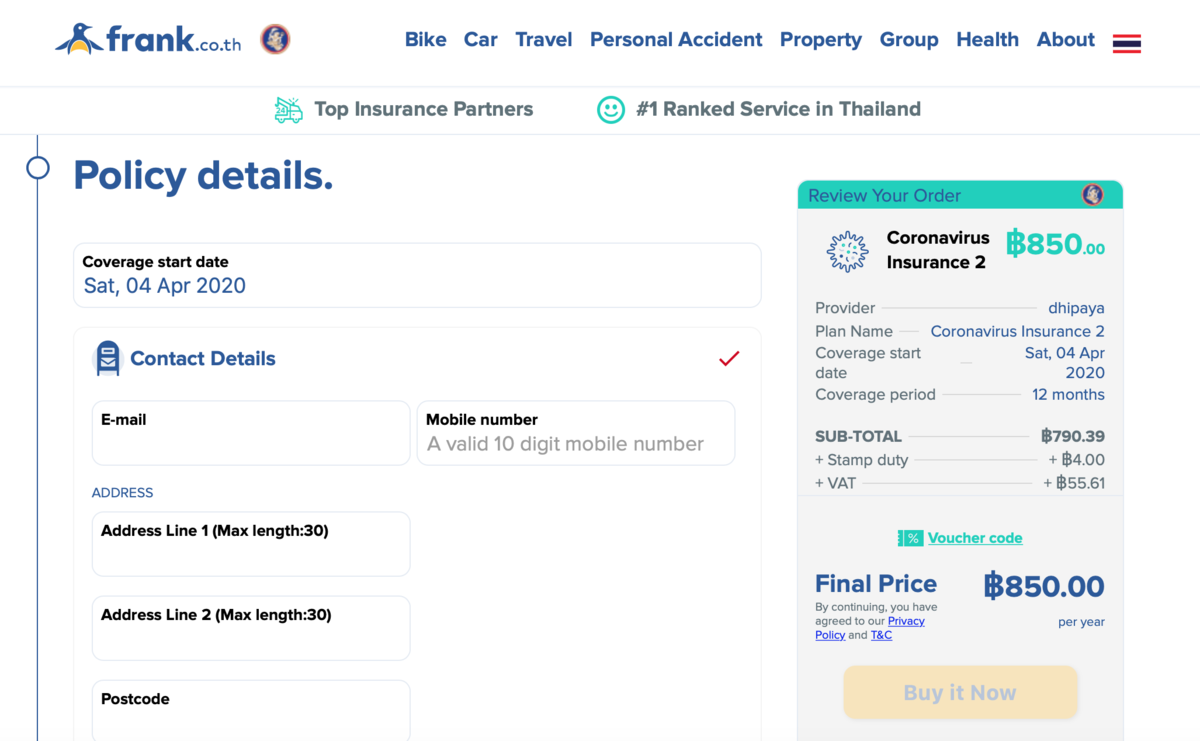The width and height of the screenshot is (1200, 741).
Task: Open the Personal Accident menu item
Action: click(x=676, y=40)
